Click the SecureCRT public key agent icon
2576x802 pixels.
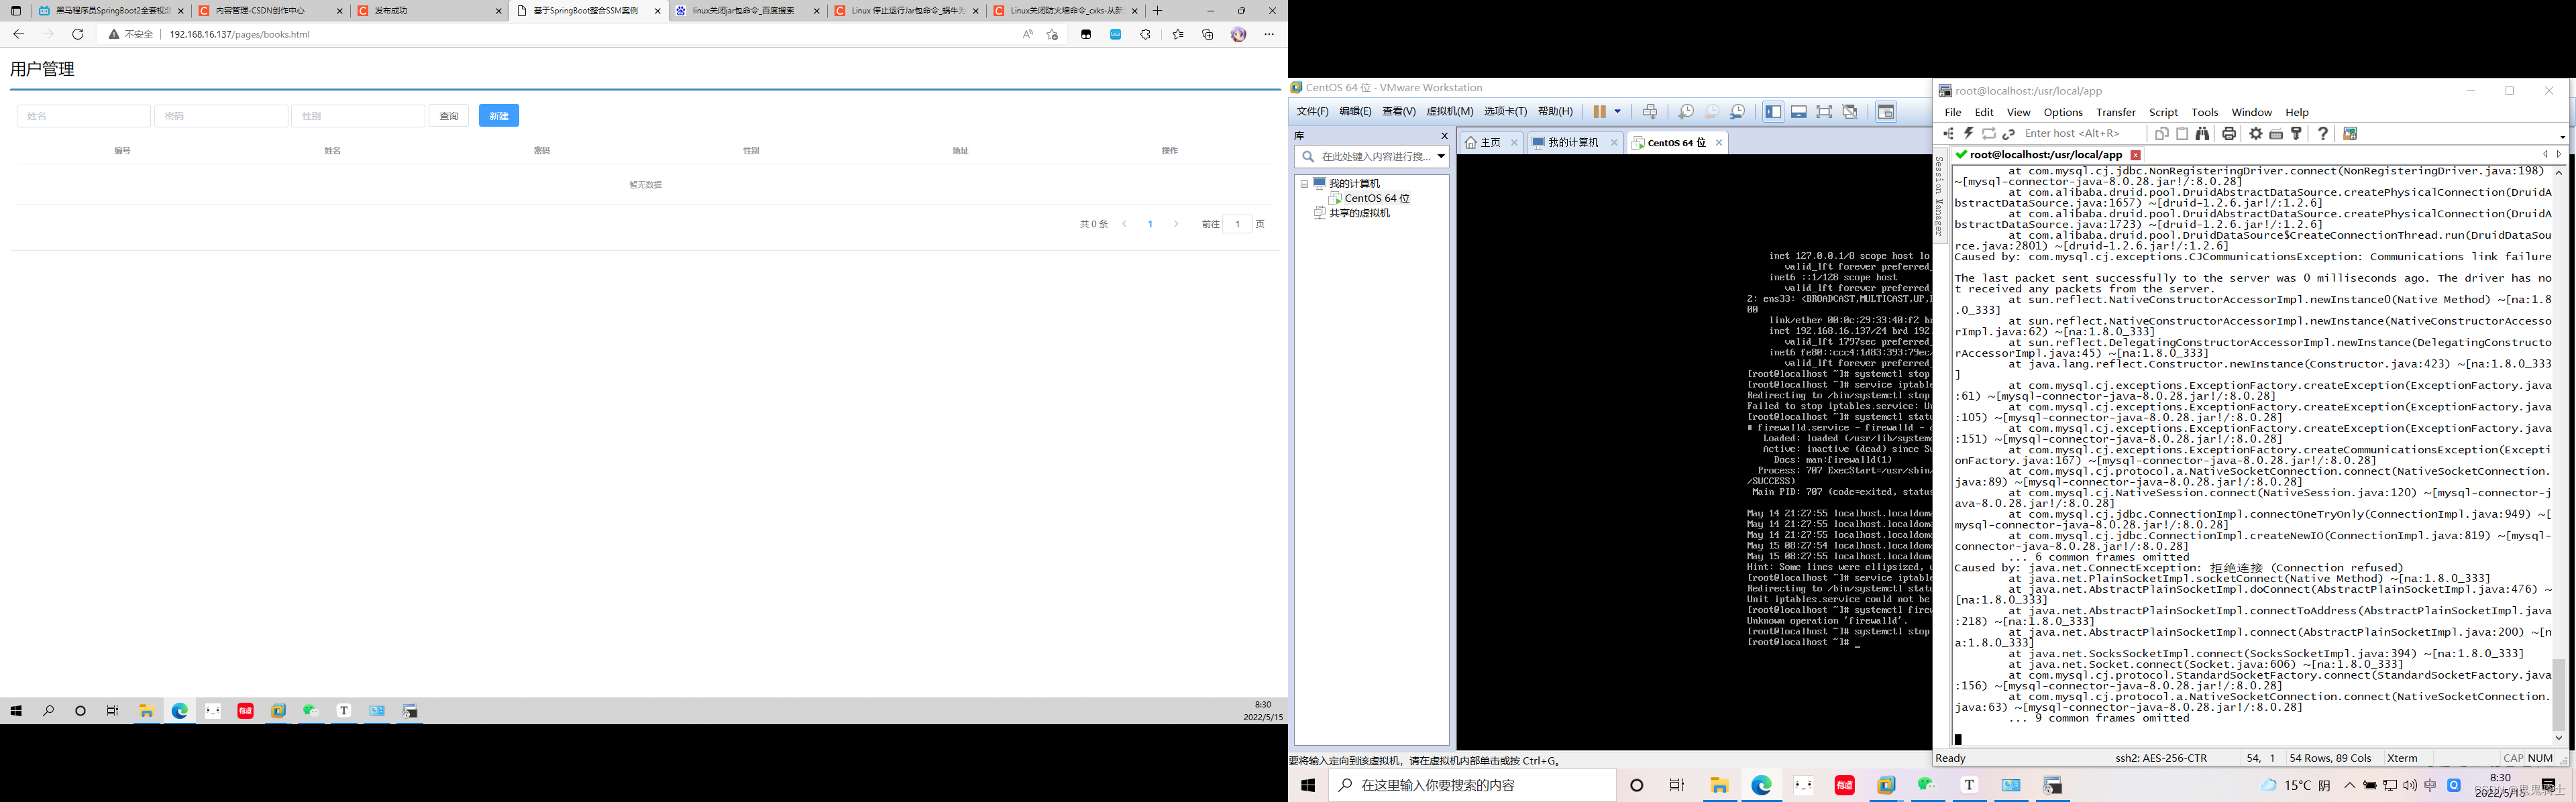(x=2296, y=134)
